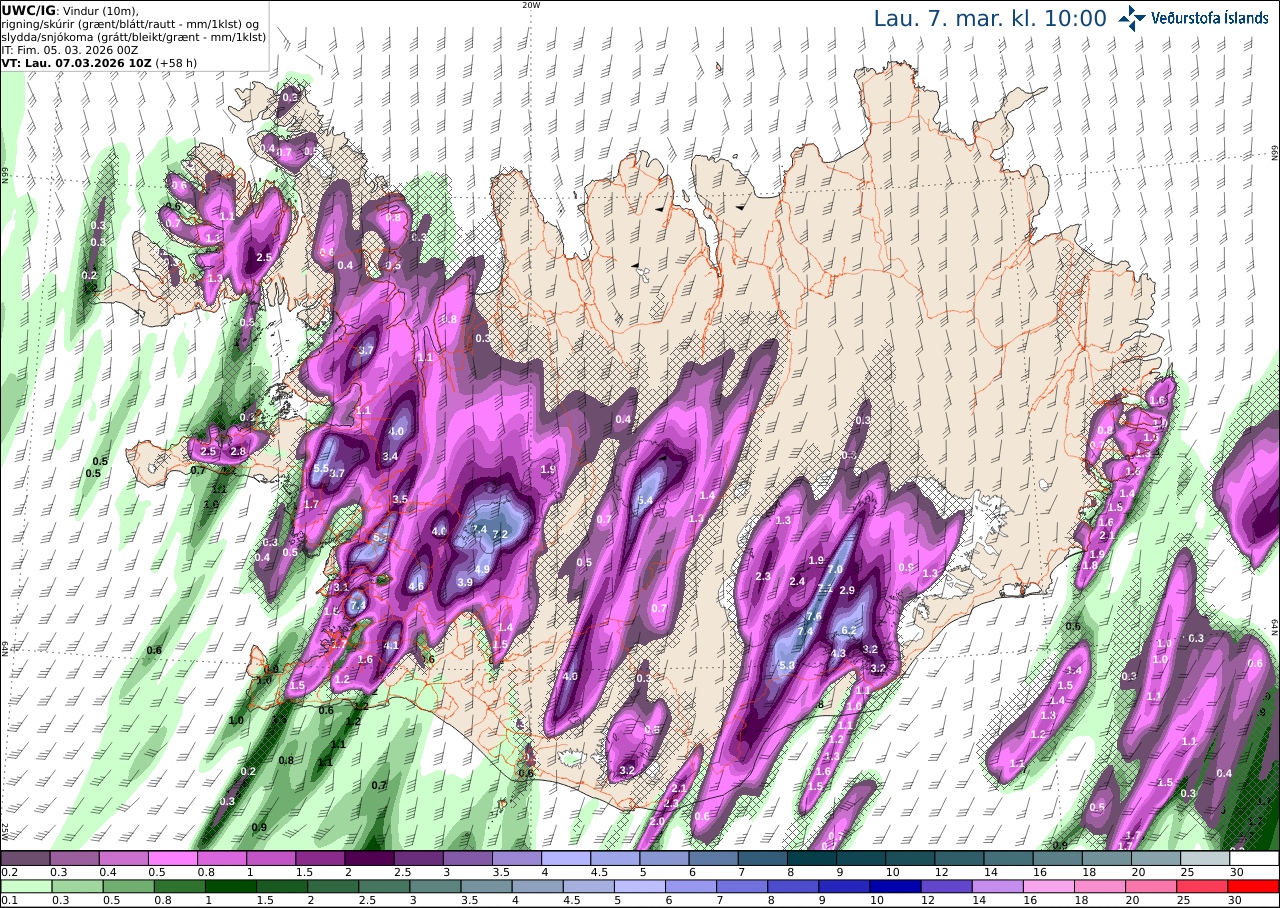Viewport: 1280px width, 908px height.
Task: Click the 7.2 snowfall value on the map
Action: coord(501,535)
